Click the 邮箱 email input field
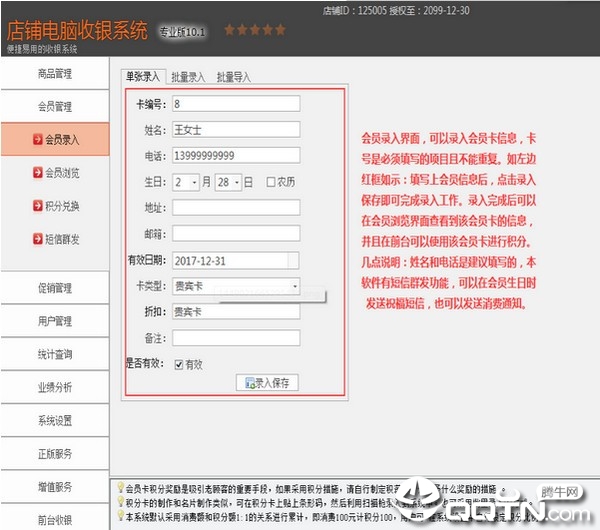 (x=236, y=233)
